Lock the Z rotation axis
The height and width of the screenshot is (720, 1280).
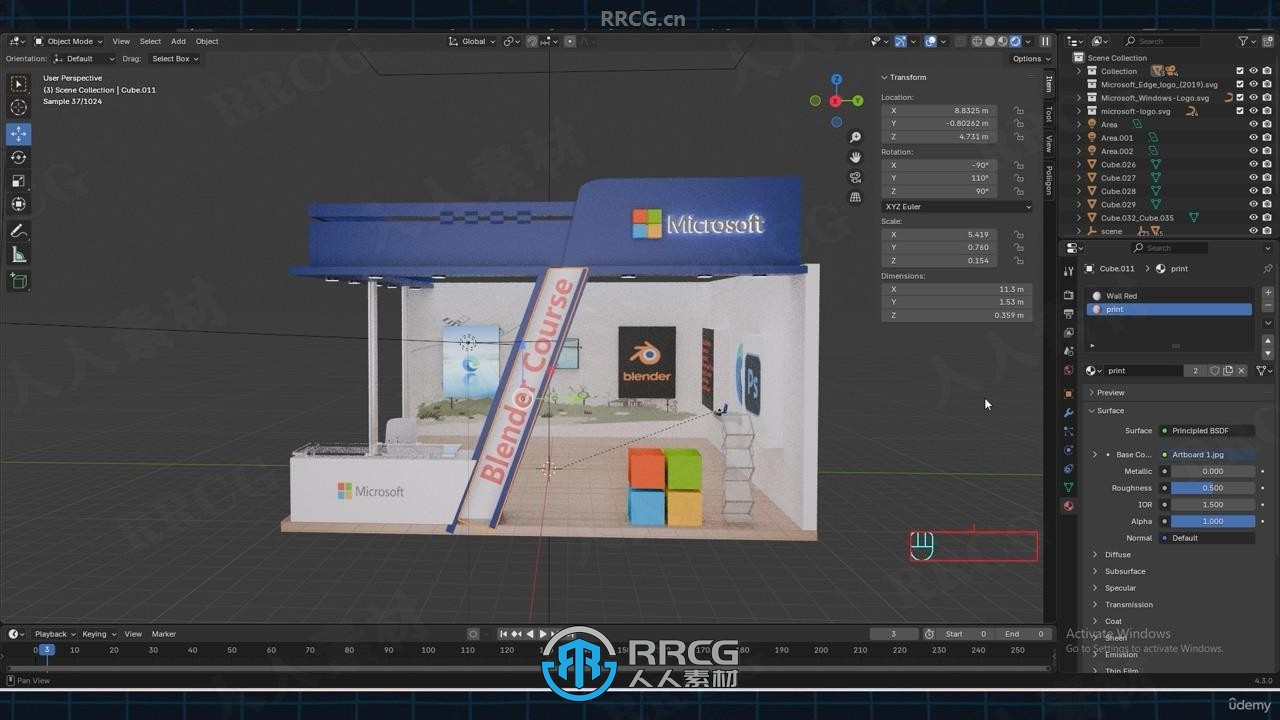coord(1018,191)
